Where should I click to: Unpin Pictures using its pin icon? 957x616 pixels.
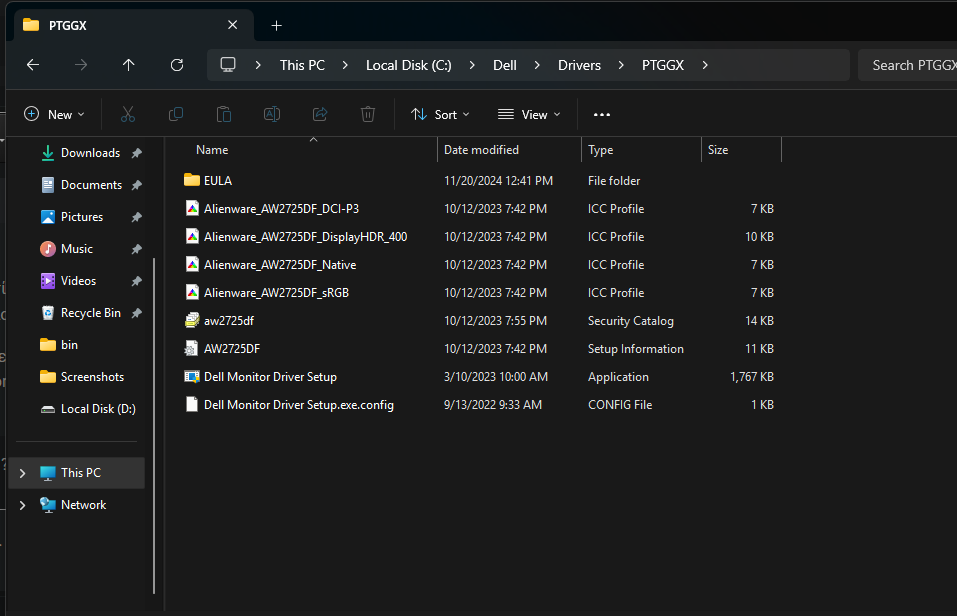[137, 217]
